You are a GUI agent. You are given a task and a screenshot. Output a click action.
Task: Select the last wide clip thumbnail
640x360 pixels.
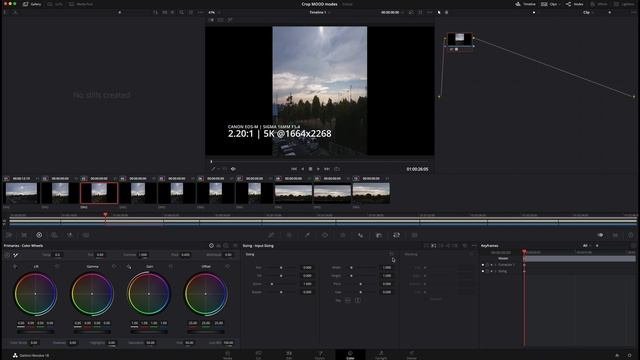pyautogui.click(x=371, y=193)
